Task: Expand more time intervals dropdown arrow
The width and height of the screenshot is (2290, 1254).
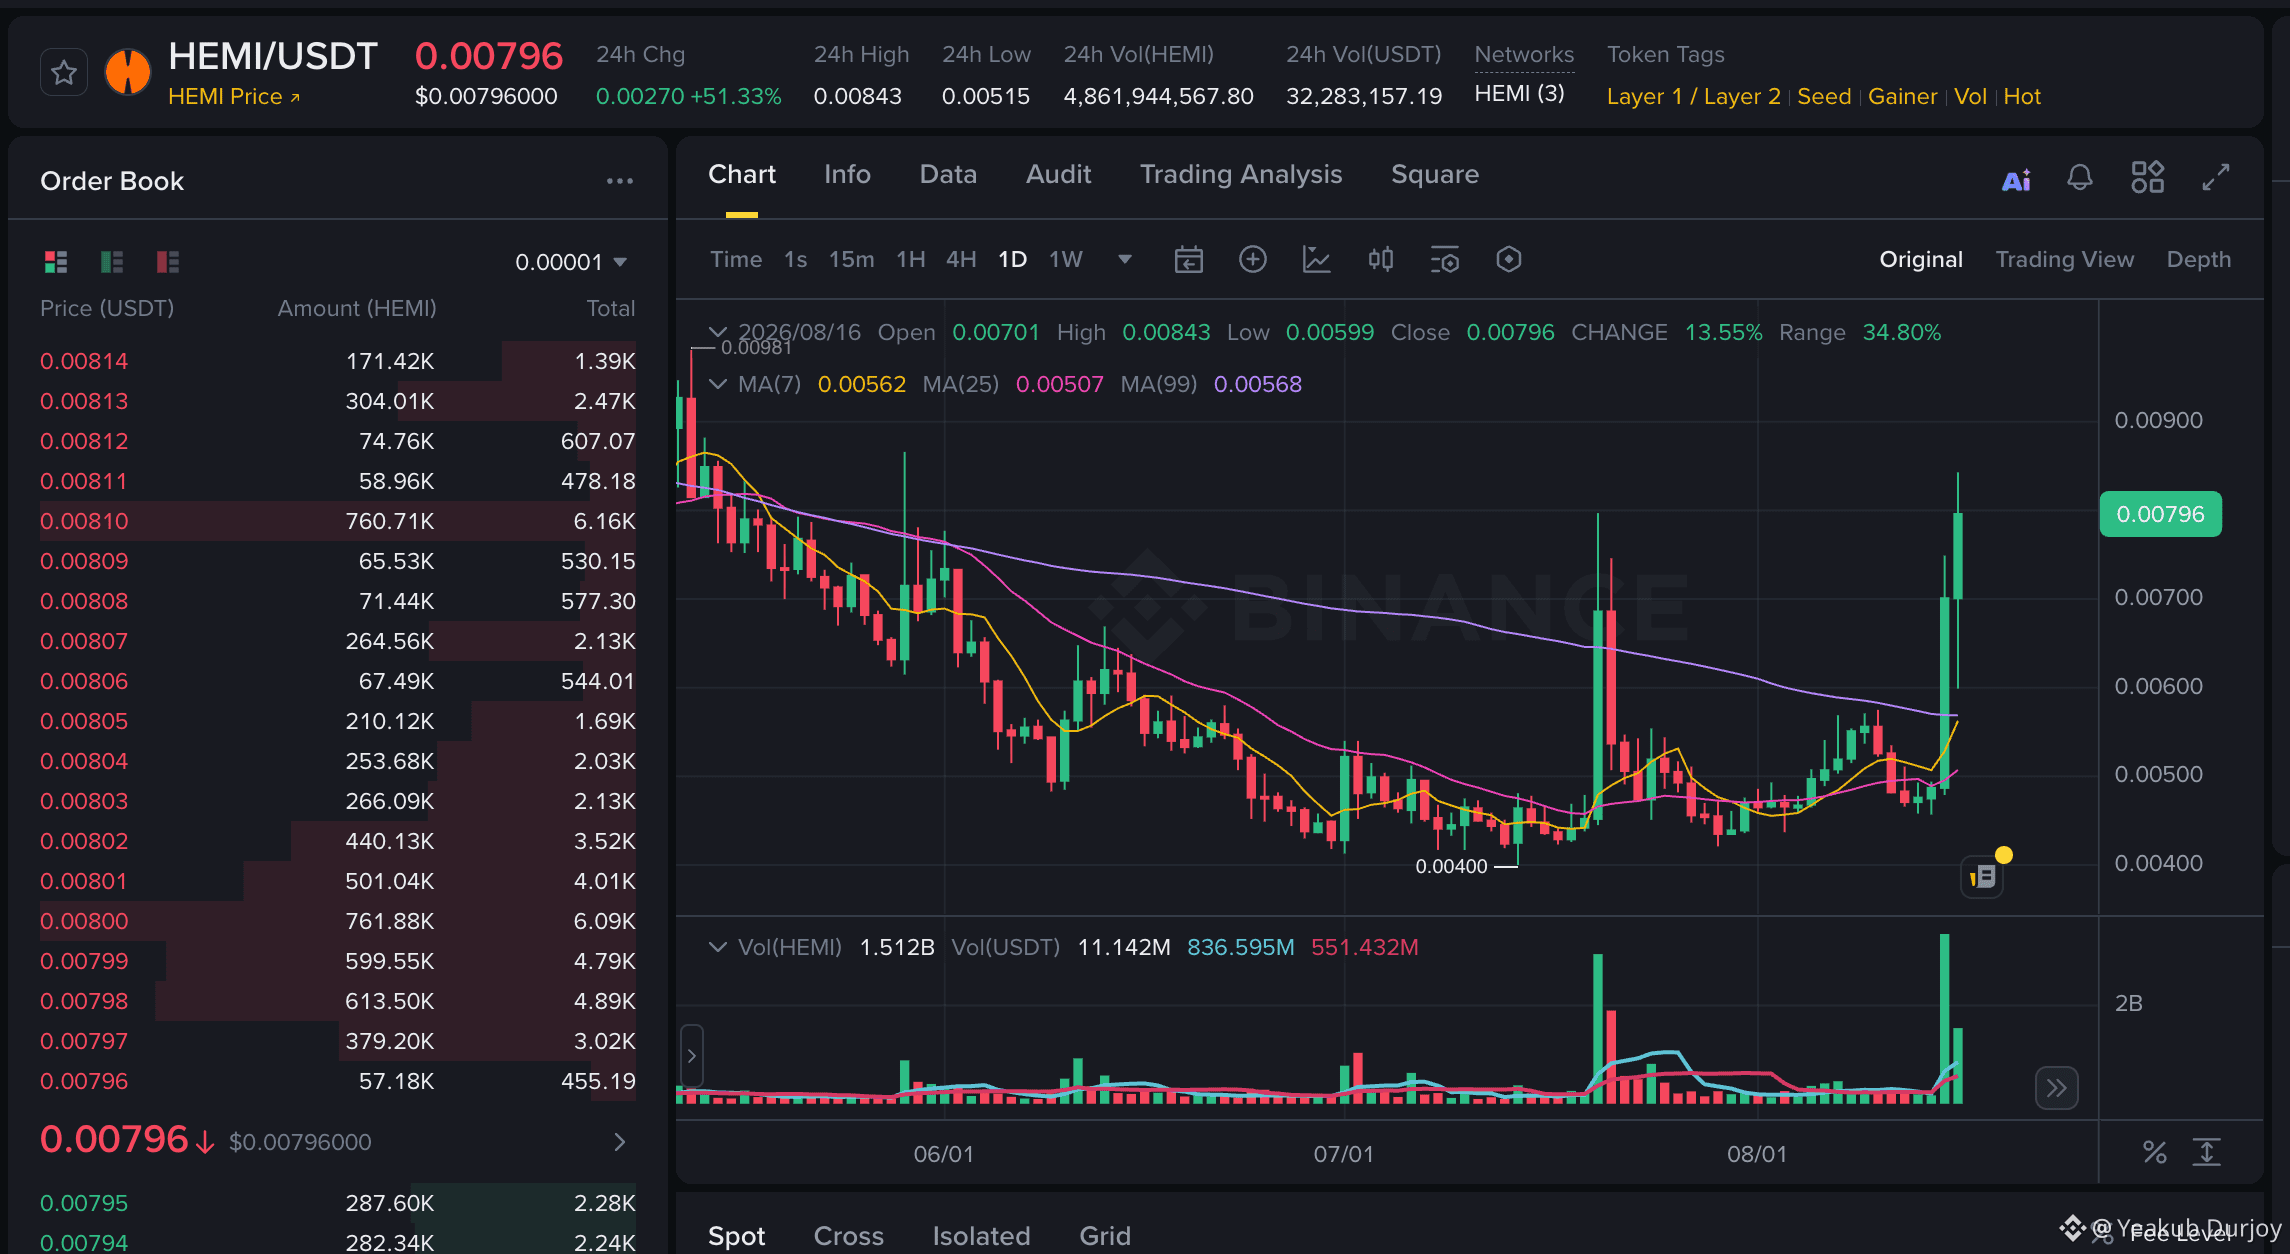Action: coord(1124,260)
